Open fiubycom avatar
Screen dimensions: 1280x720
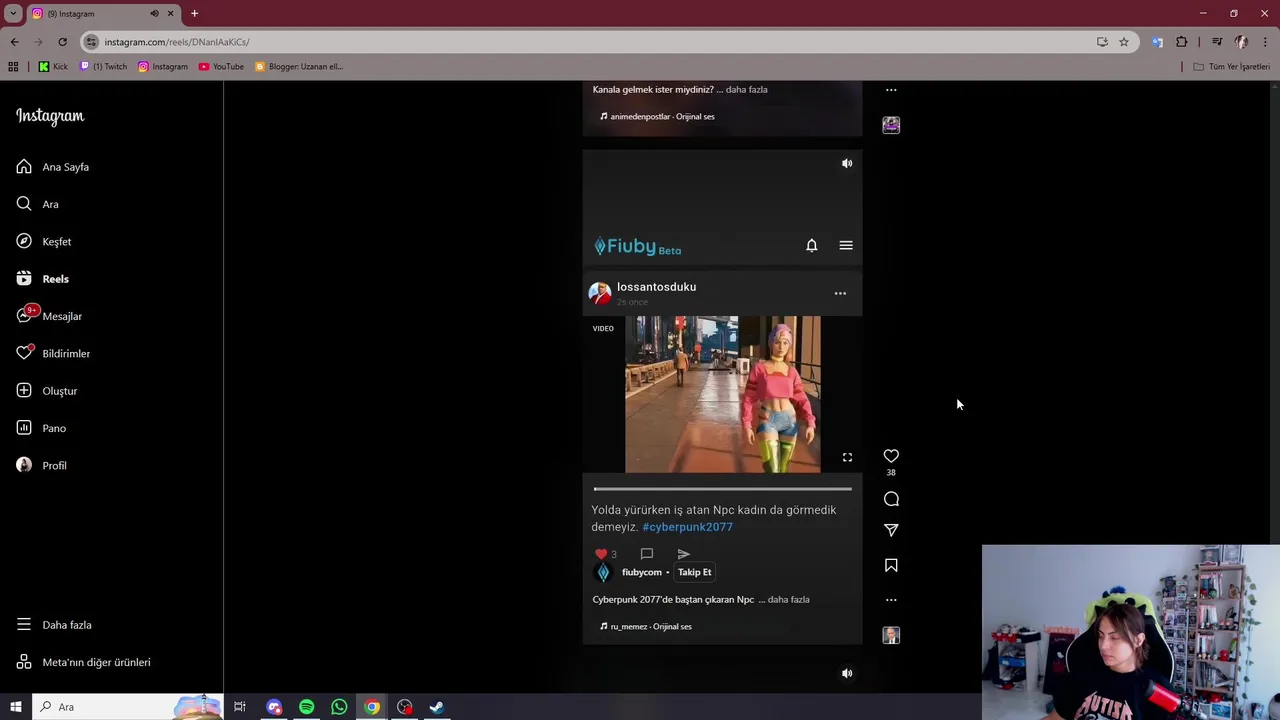pos(603,572)
